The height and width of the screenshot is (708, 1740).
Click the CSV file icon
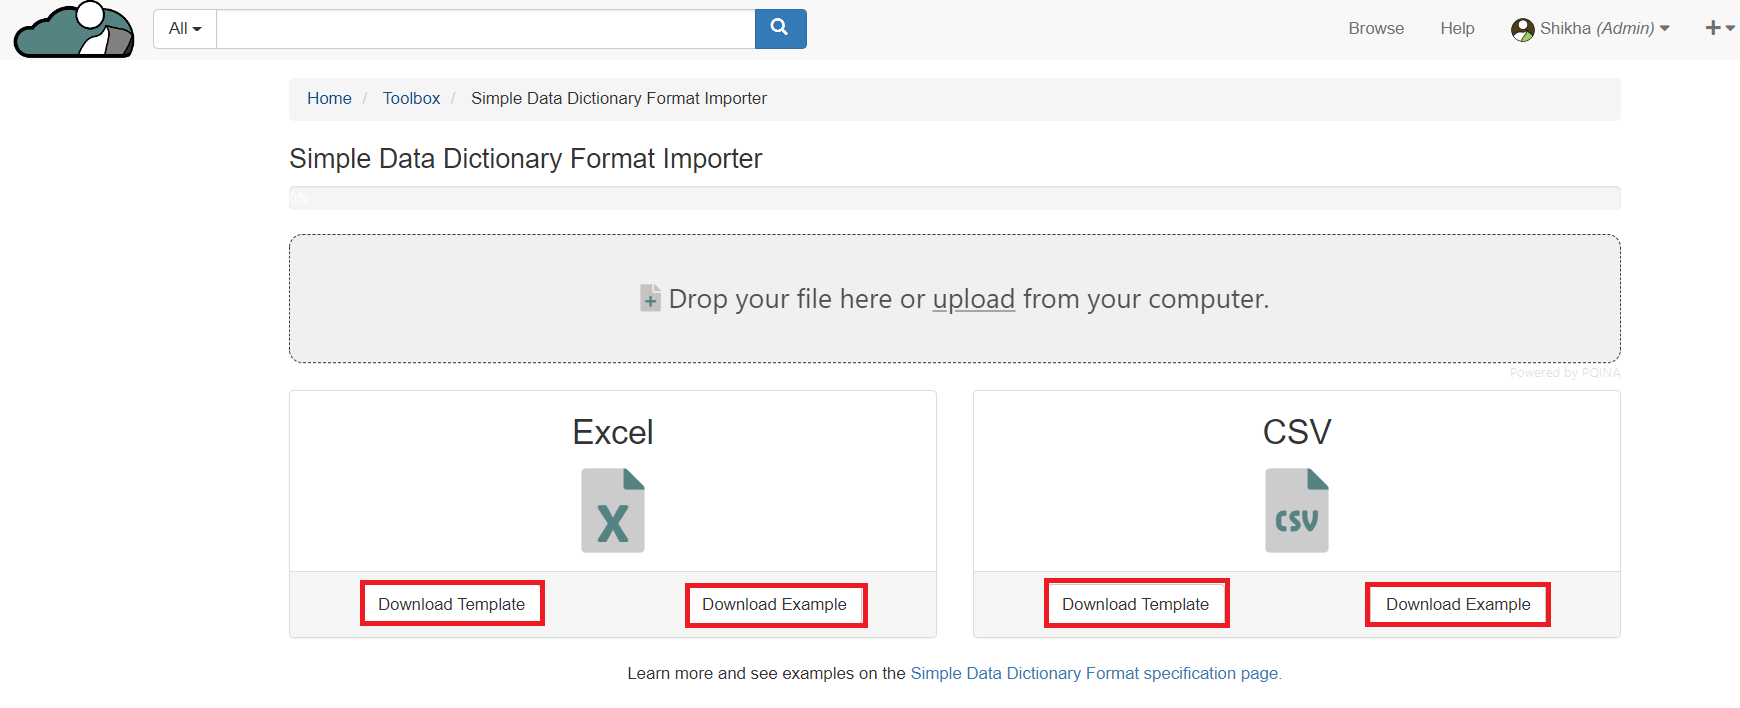pos(1296,511)
